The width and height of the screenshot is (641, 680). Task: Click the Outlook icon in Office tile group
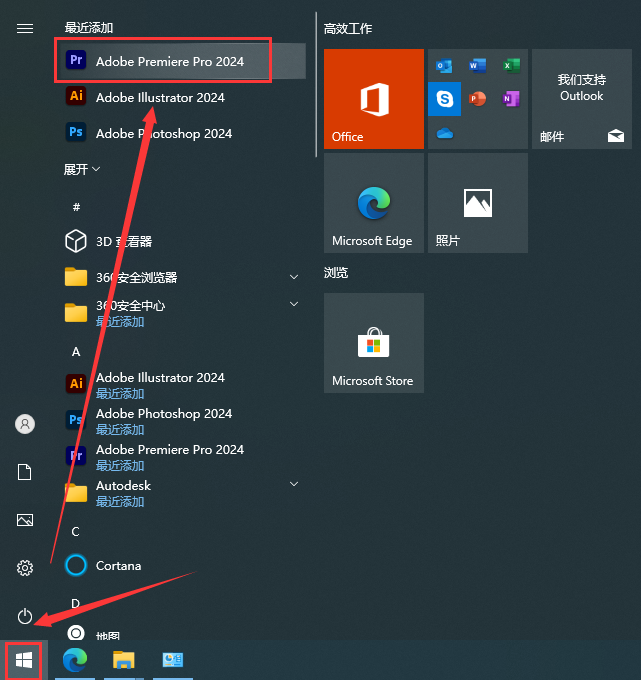coord(444,66)
